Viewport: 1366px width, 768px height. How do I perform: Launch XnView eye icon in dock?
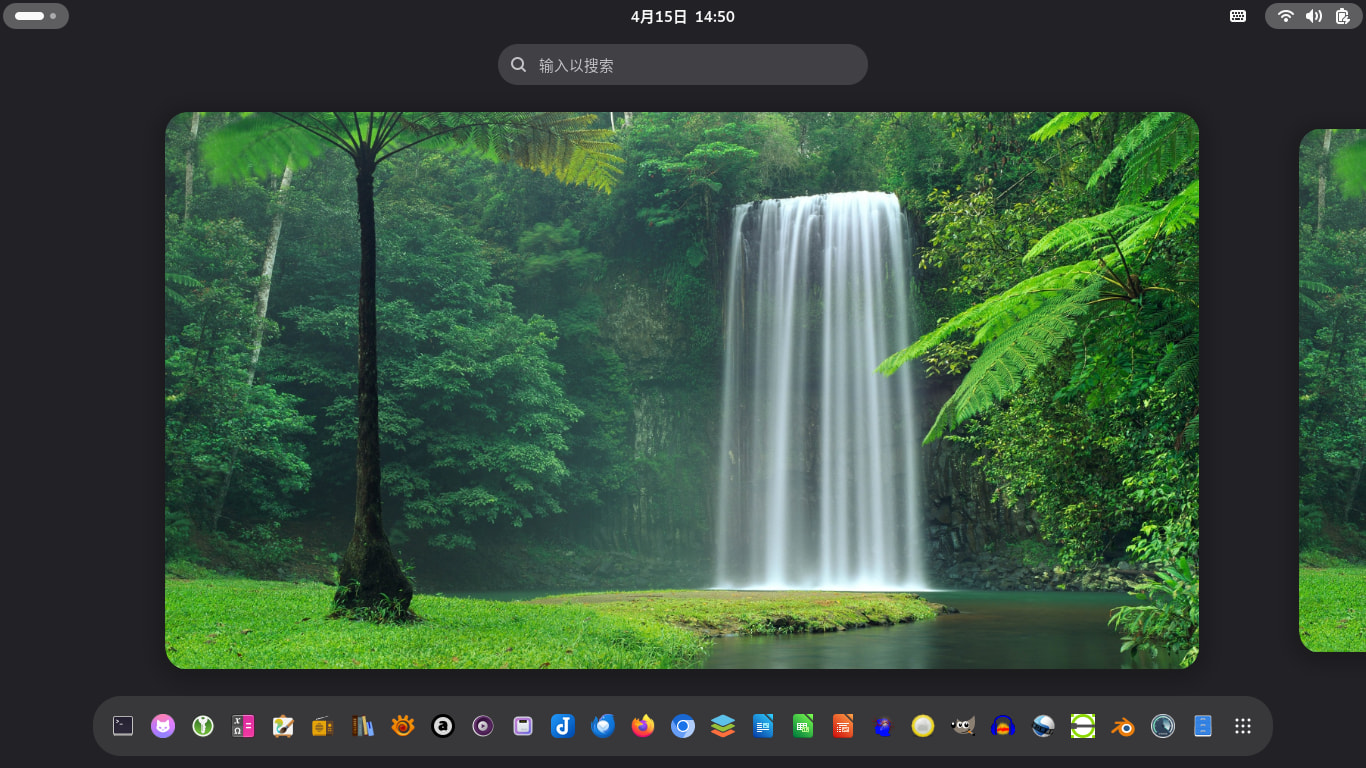tap(403, 726)
